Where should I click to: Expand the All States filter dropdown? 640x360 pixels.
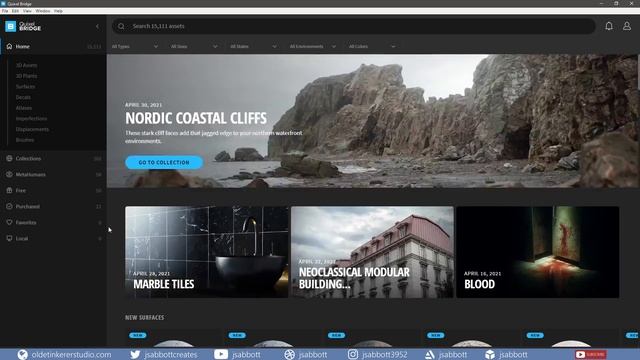253,47
